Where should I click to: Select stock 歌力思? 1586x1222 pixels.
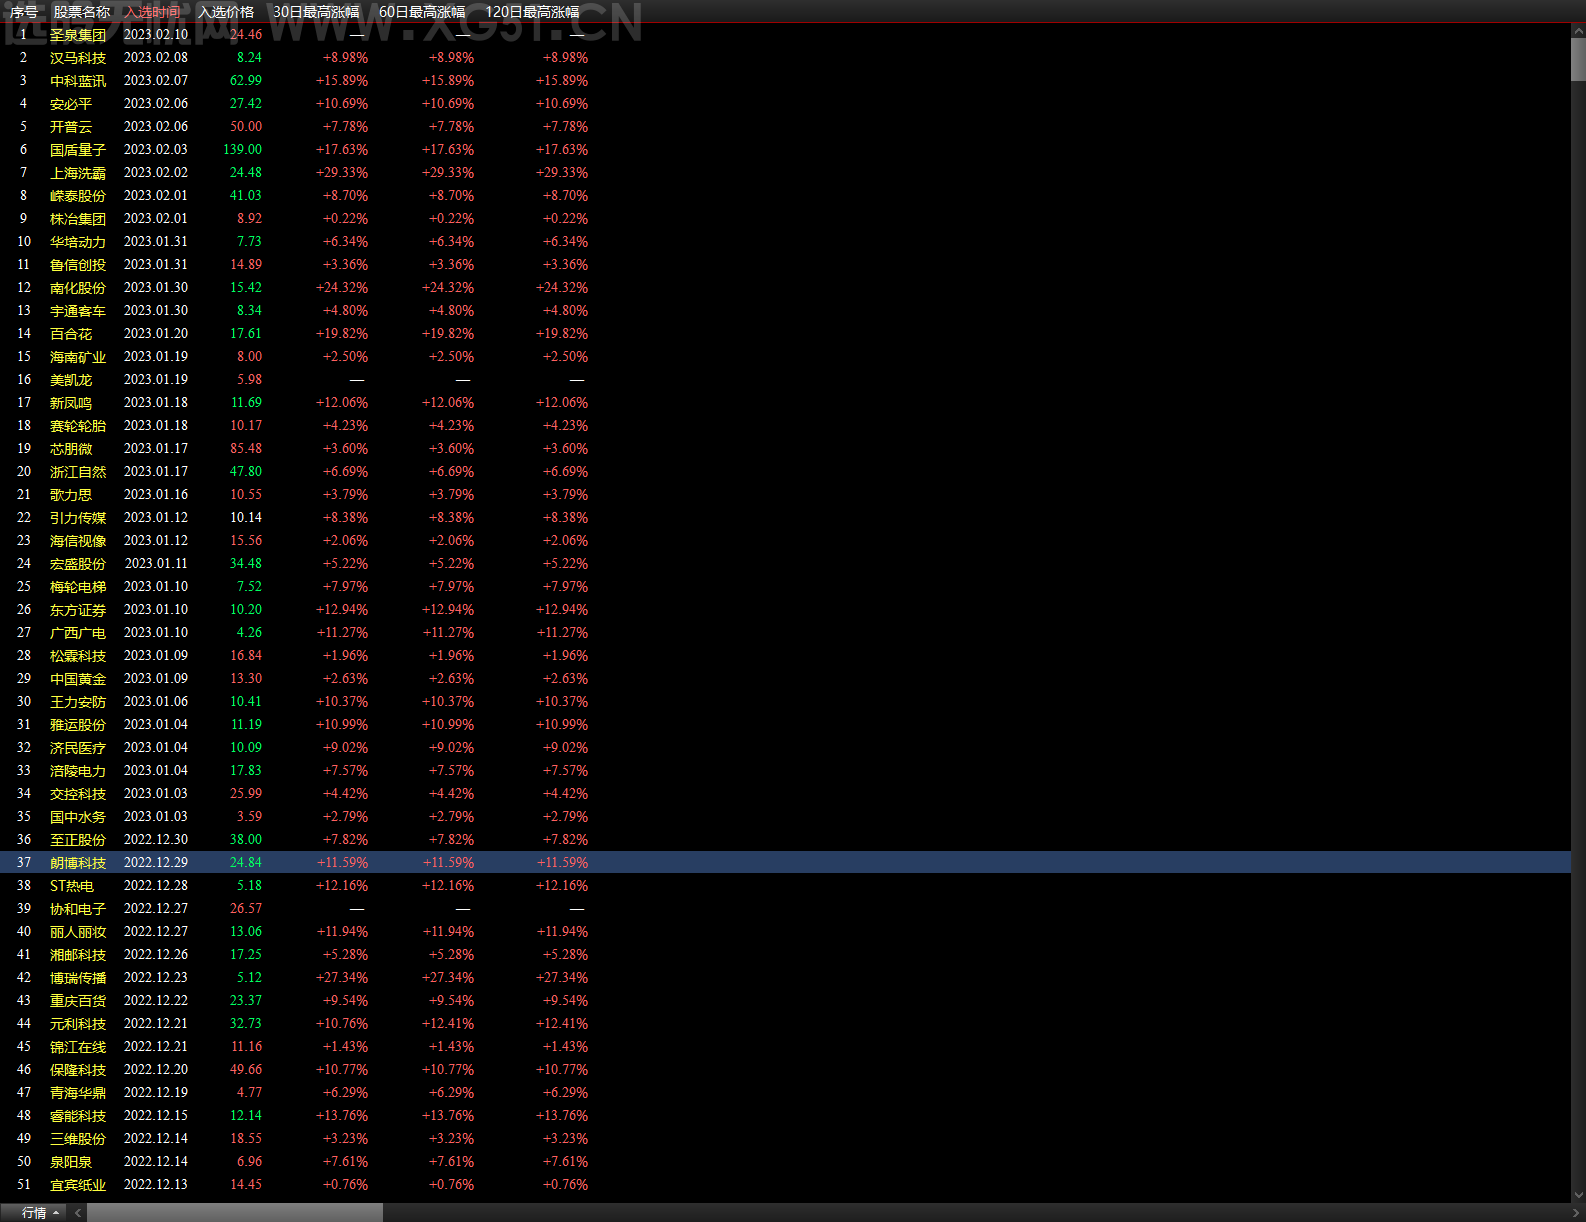(x=71, y=495)
